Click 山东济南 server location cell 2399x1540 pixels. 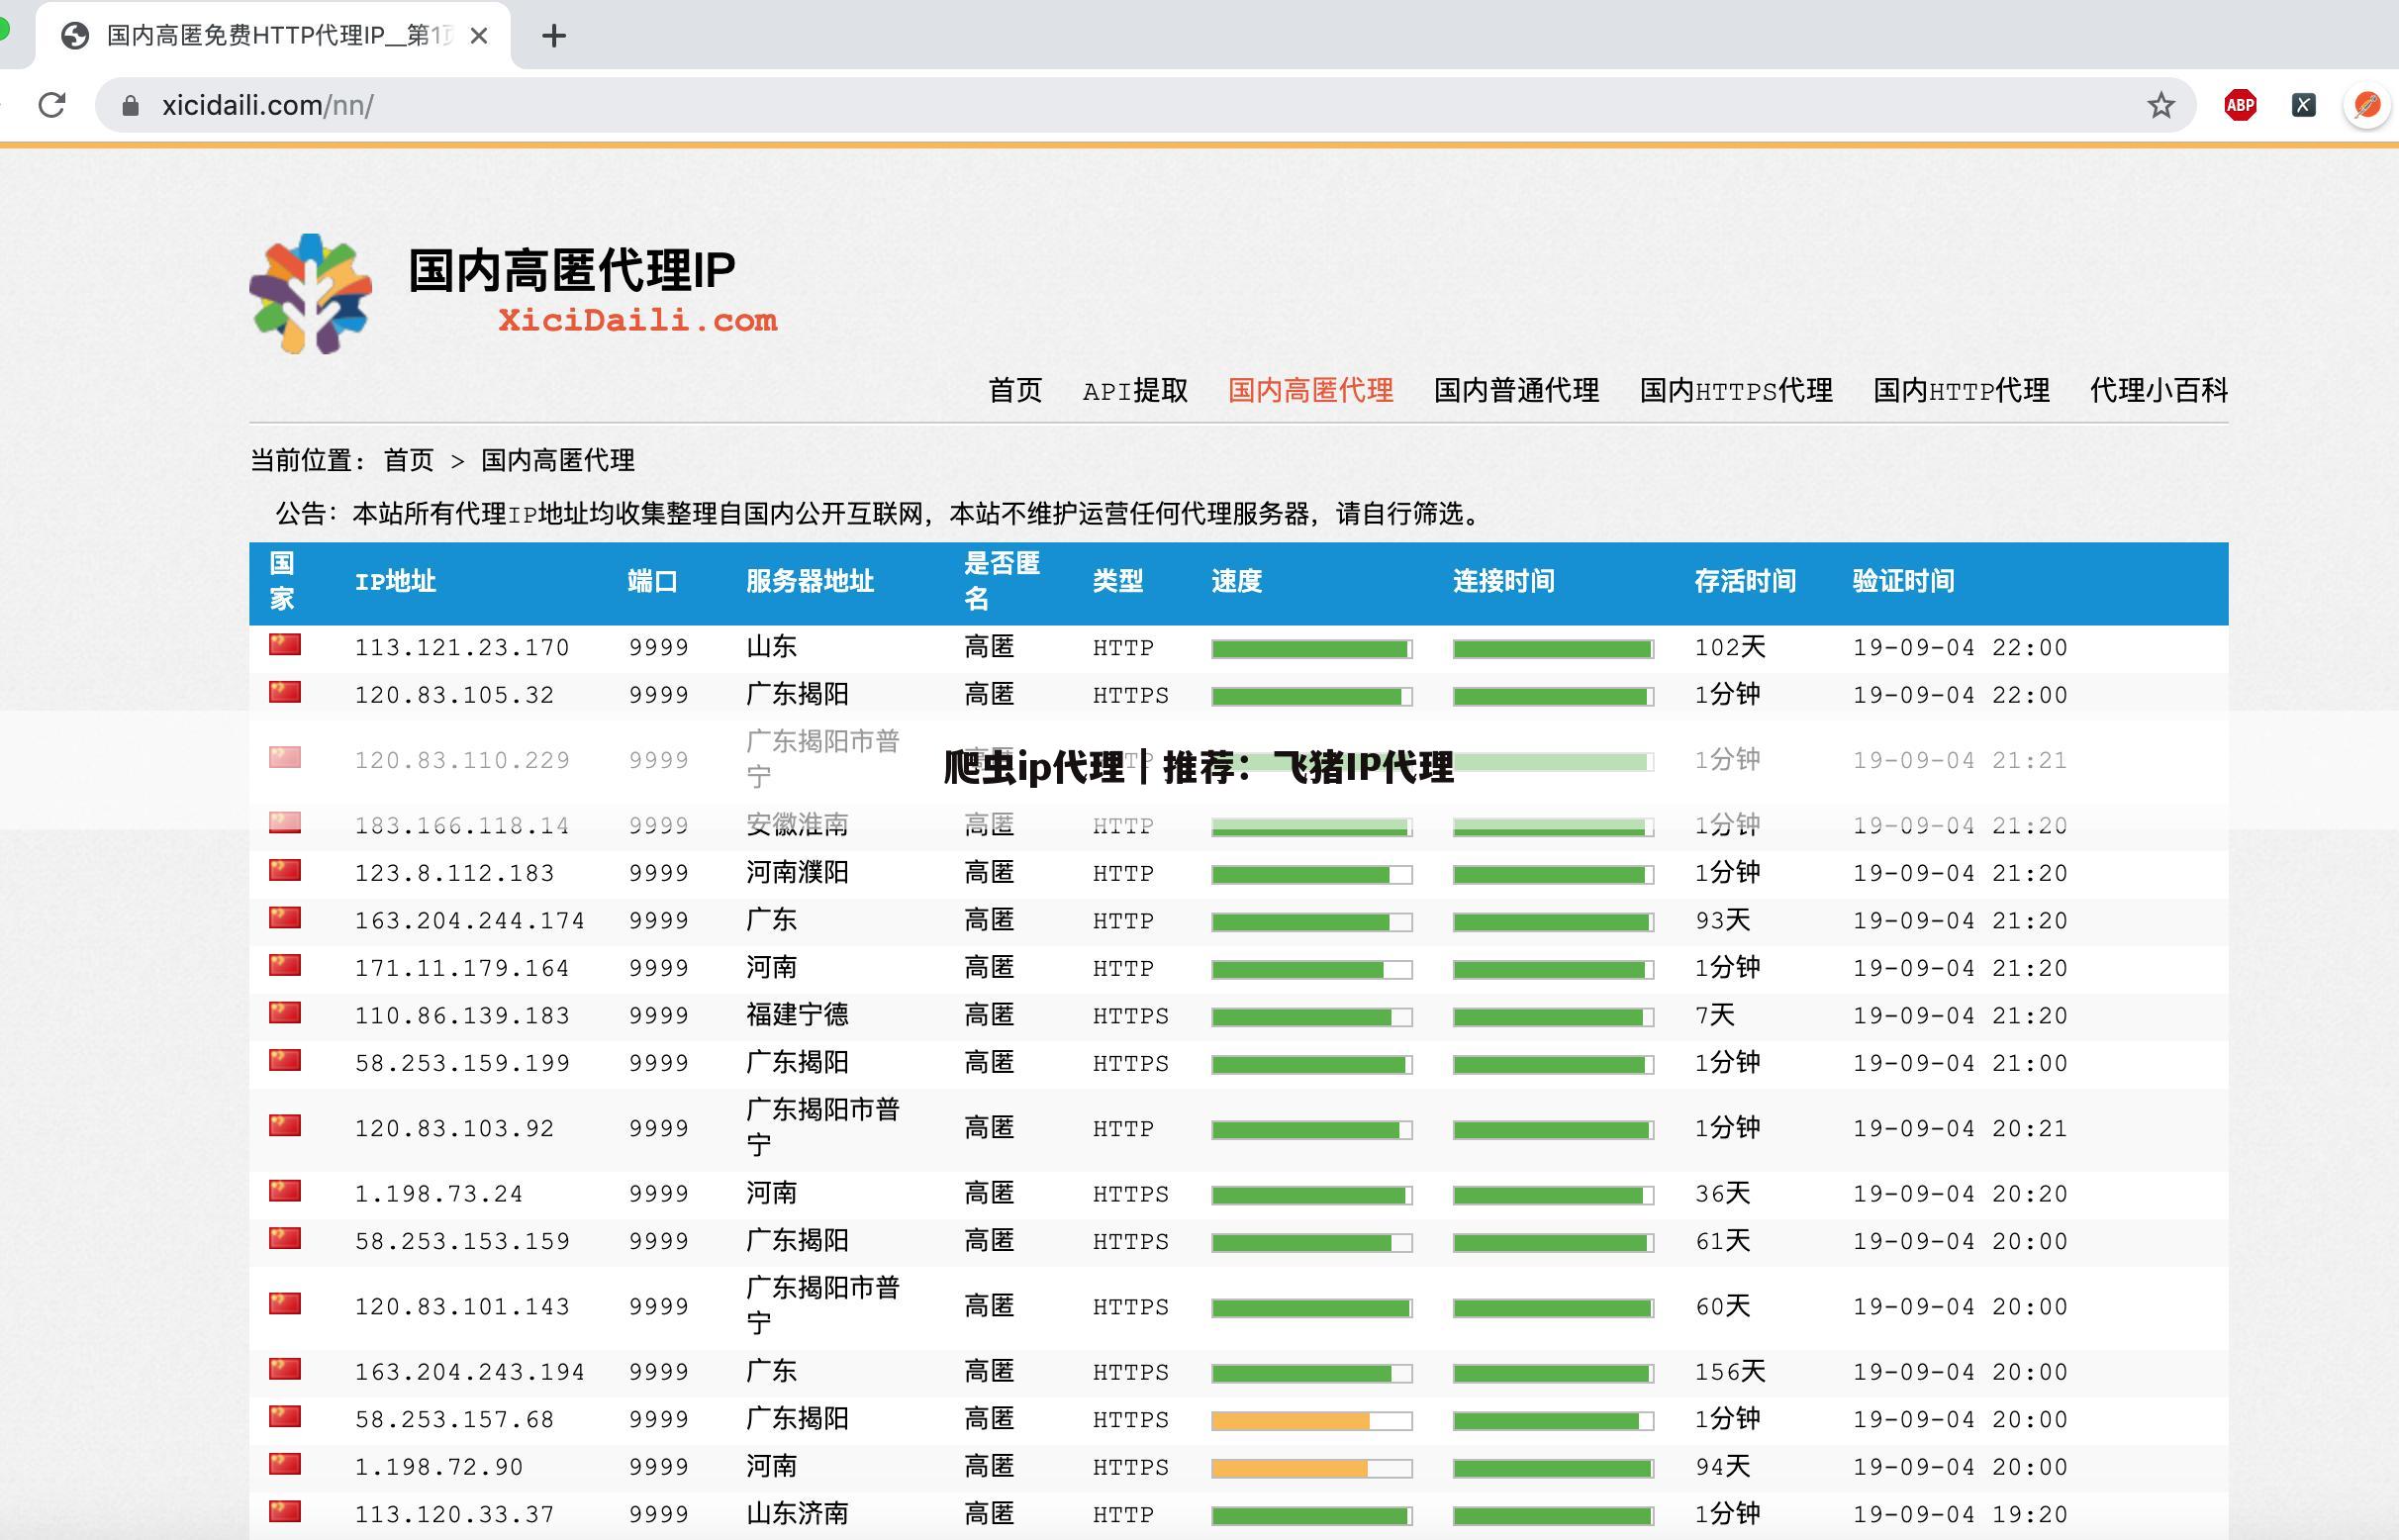tap(797, 1514)
